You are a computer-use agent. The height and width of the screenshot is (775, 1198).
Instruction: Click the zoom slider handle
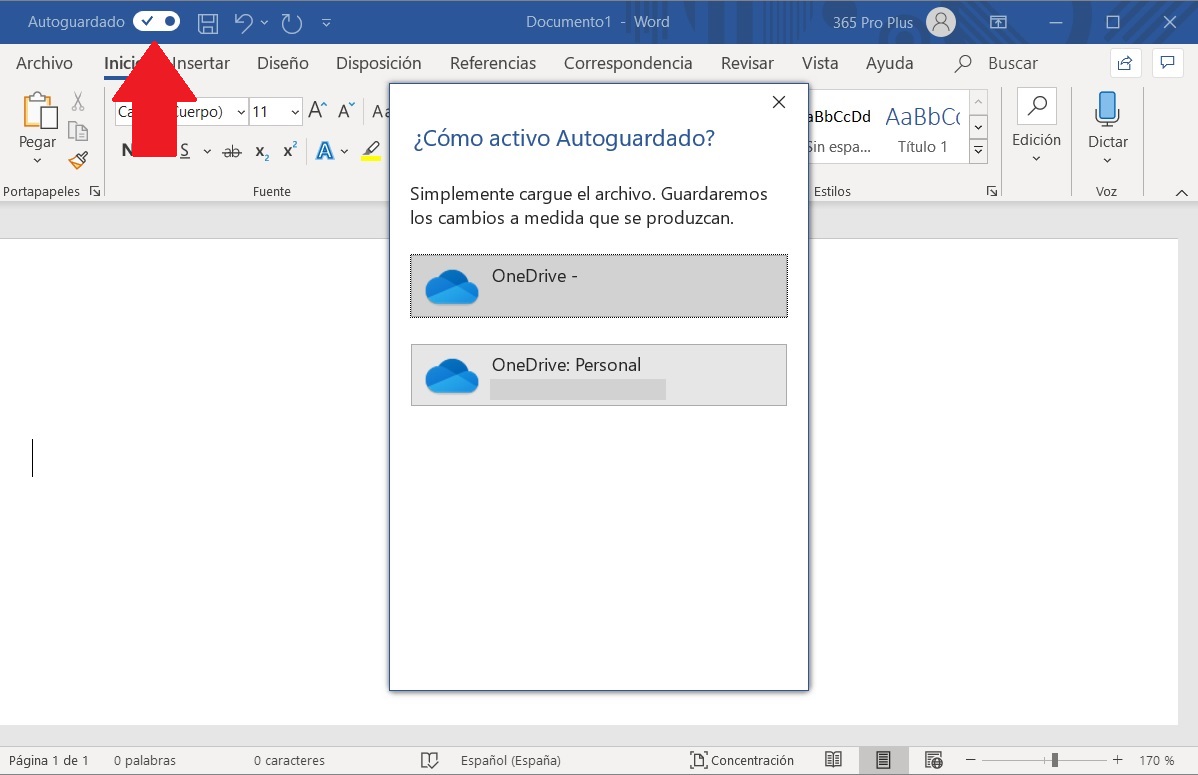[x=1054, y=760]
